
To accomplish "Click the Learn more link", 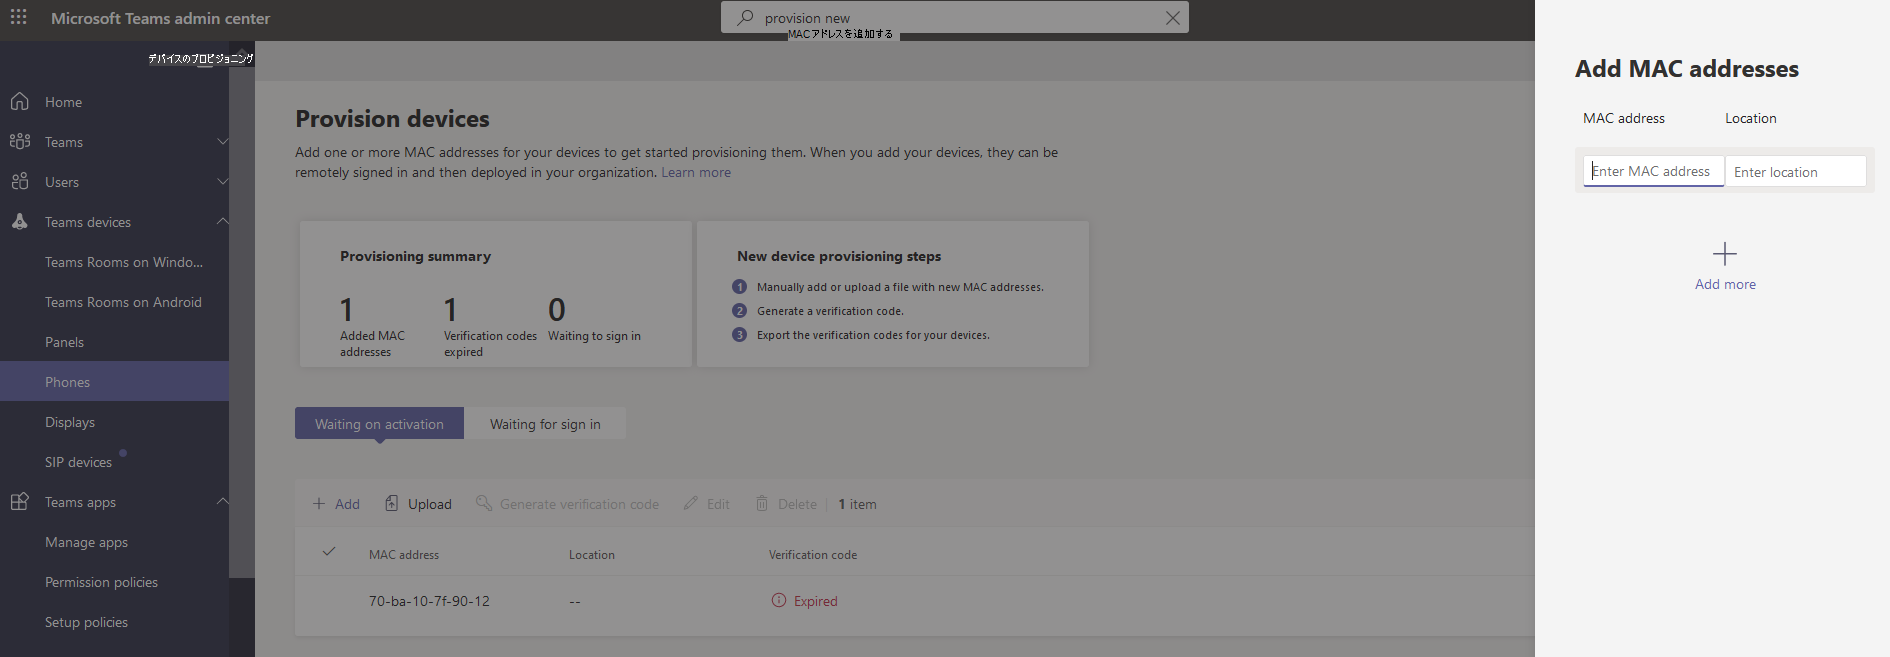I will point(696,172).
